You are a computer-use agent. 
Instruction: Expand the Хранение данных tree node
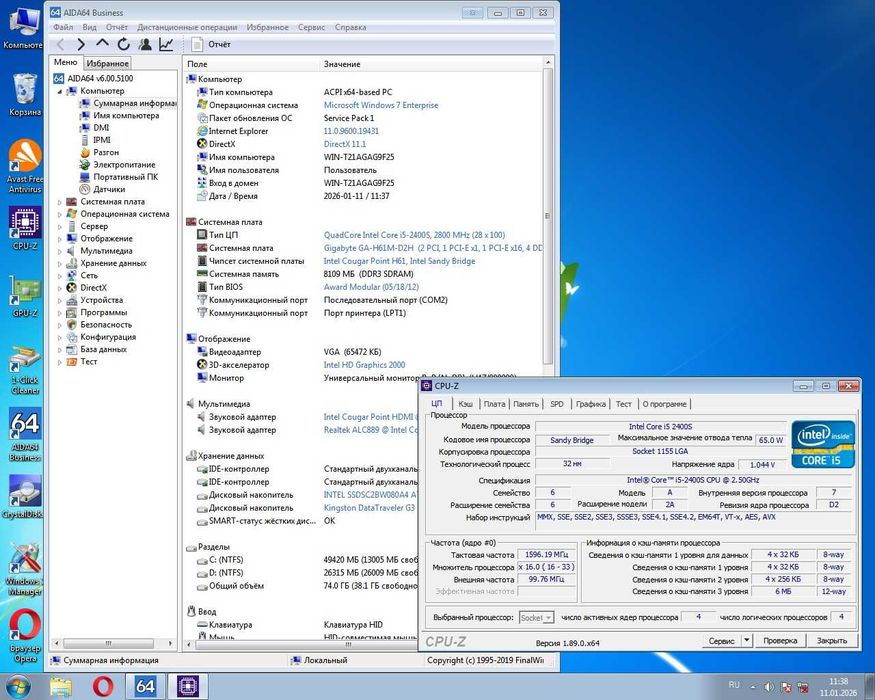point(60,263)
